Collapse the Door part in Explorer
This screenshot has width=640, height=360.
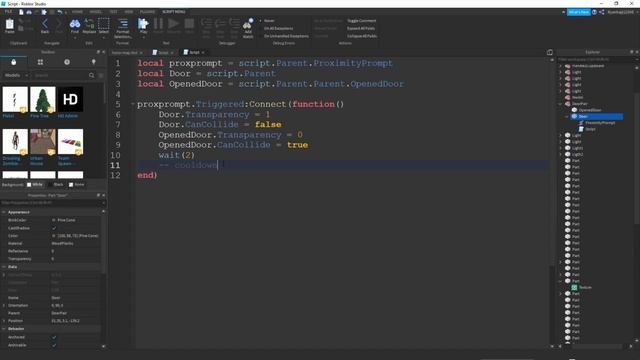(567, 116)
